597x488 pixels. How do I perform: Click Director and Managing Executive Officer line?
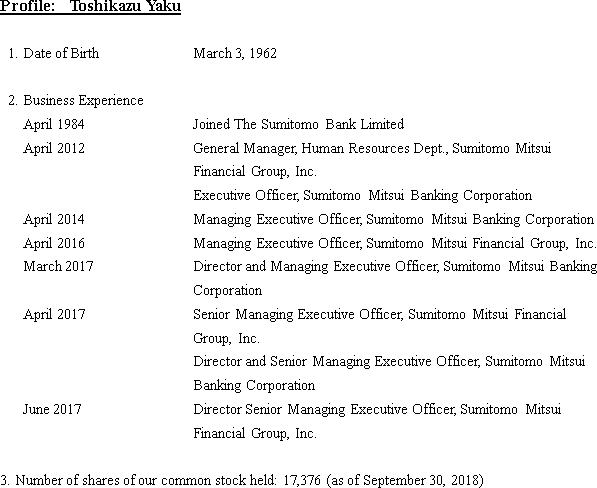(x=395, y=266)
